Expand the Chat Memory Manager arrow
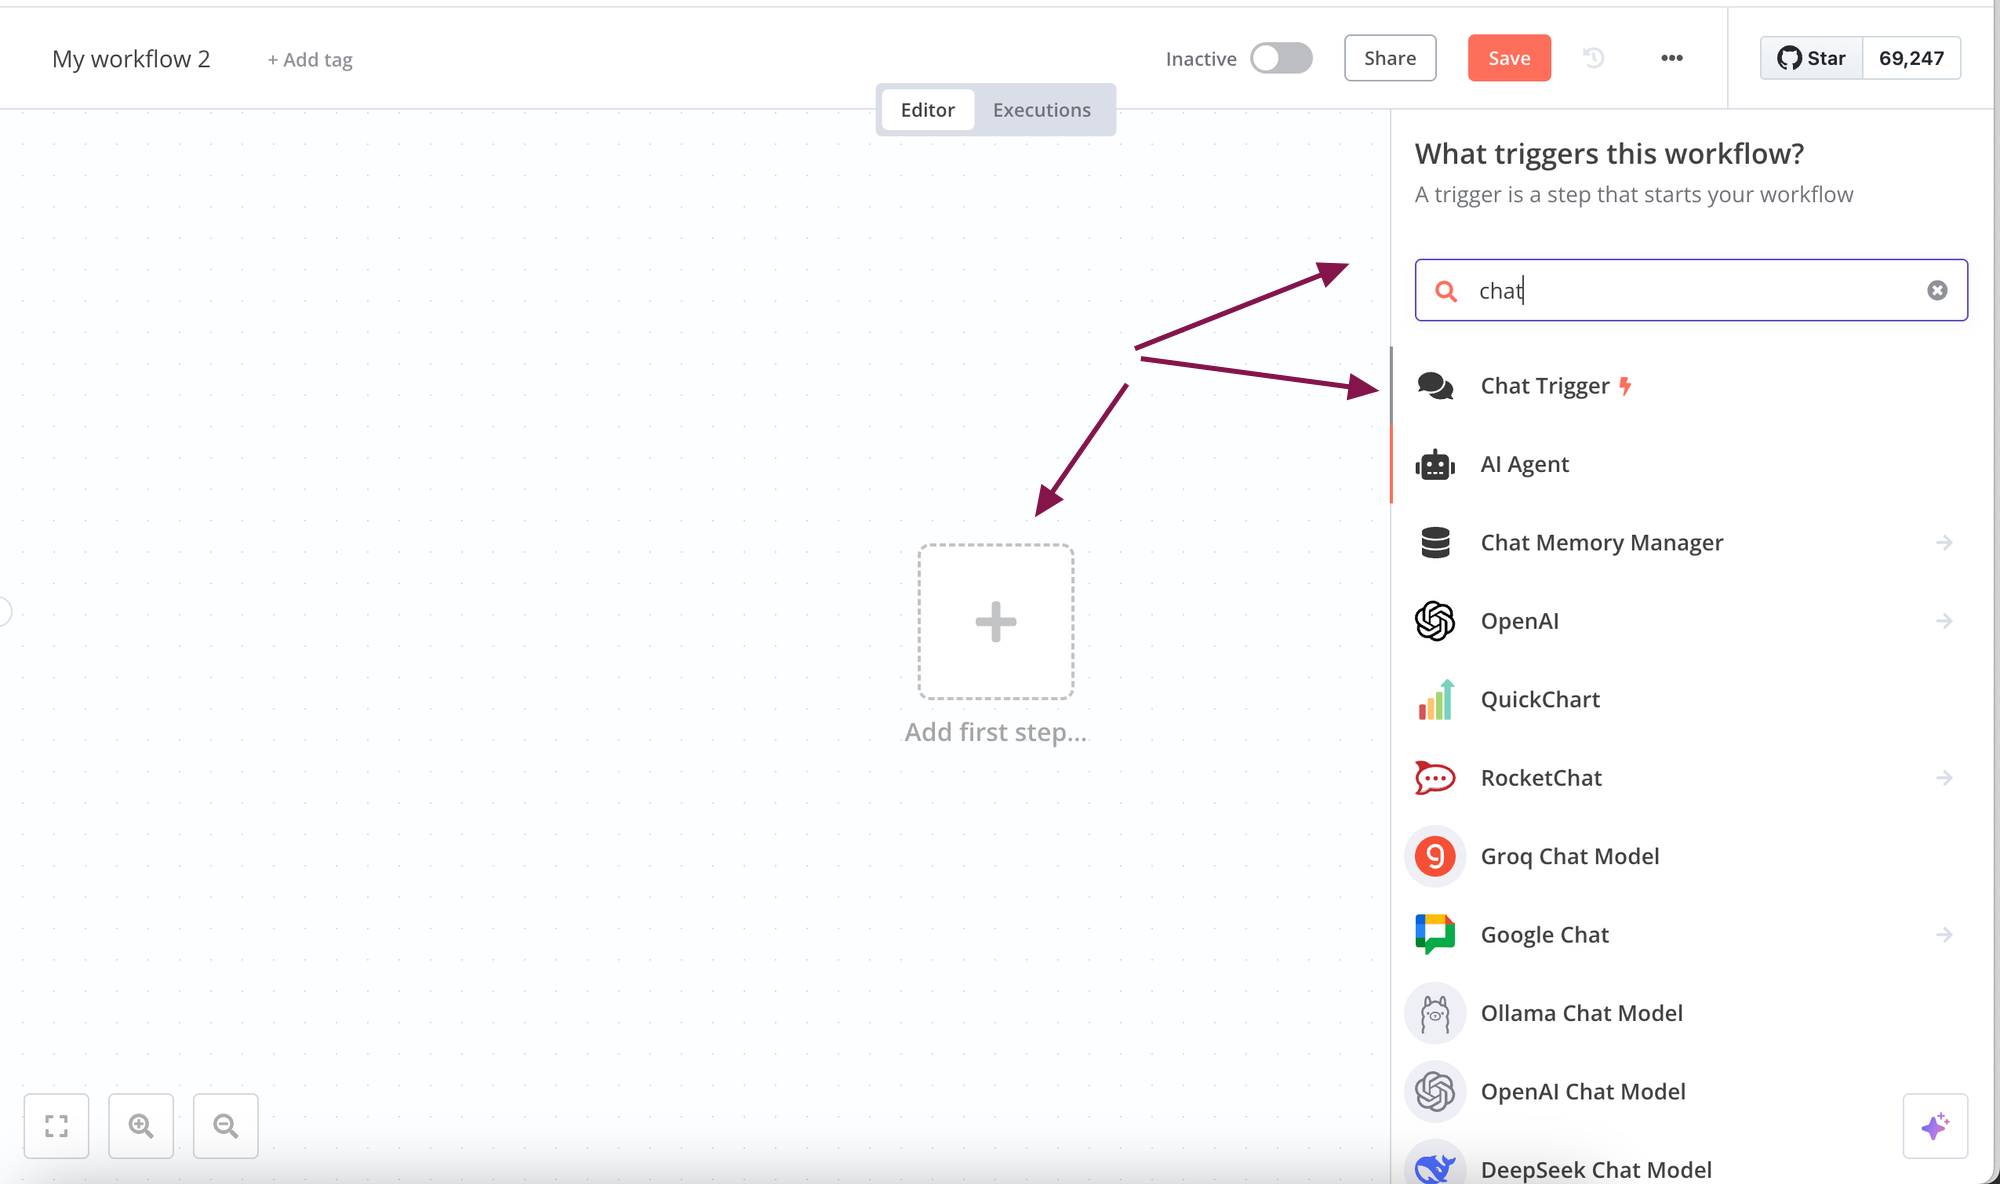This screenshot has height=1184, width=2000. point(1944,543)
